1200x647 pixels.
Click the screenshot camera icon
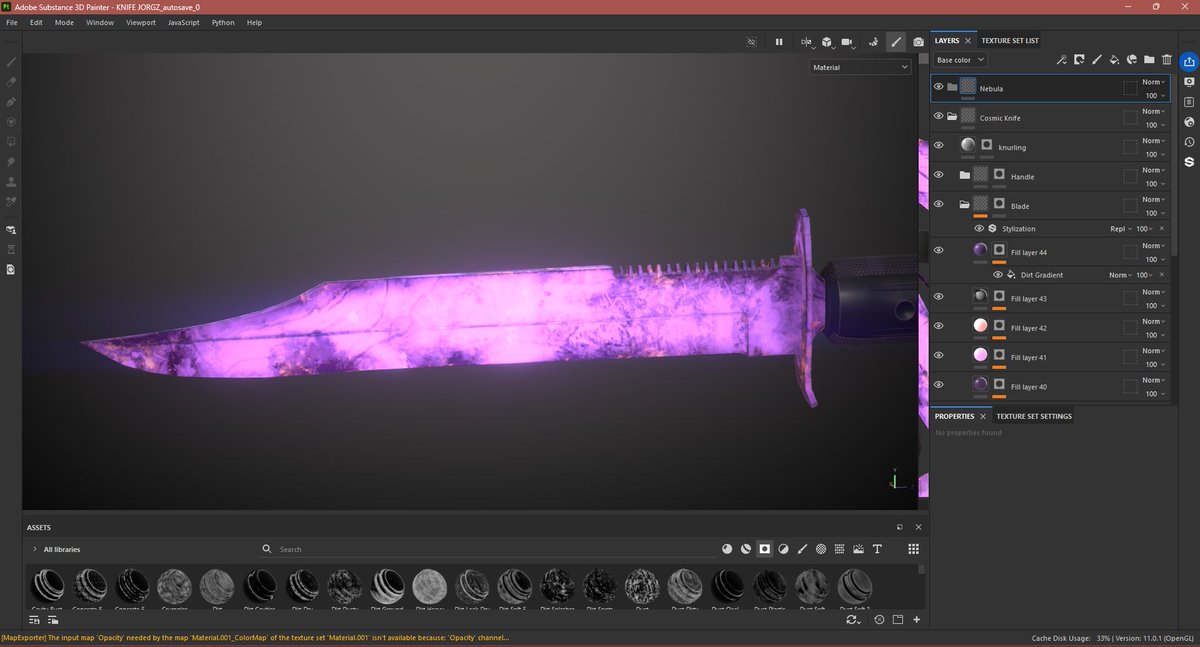[x=918, y=42]
